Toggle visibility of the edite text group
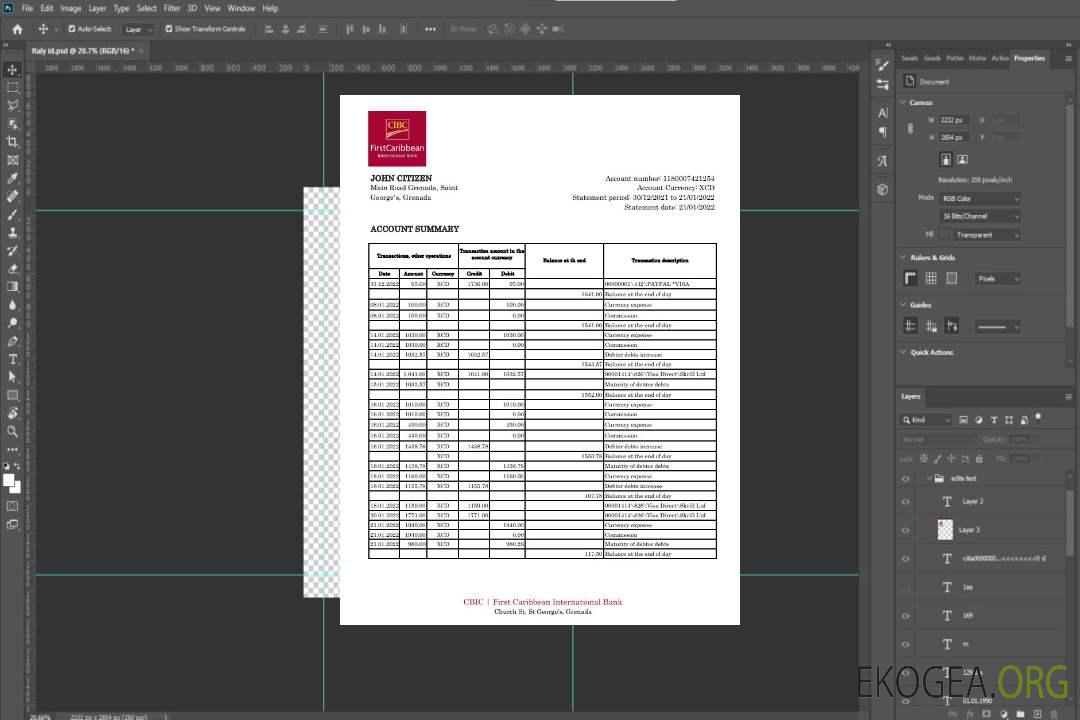This screenshot has width=1080, height=720. tap(906, 479)
